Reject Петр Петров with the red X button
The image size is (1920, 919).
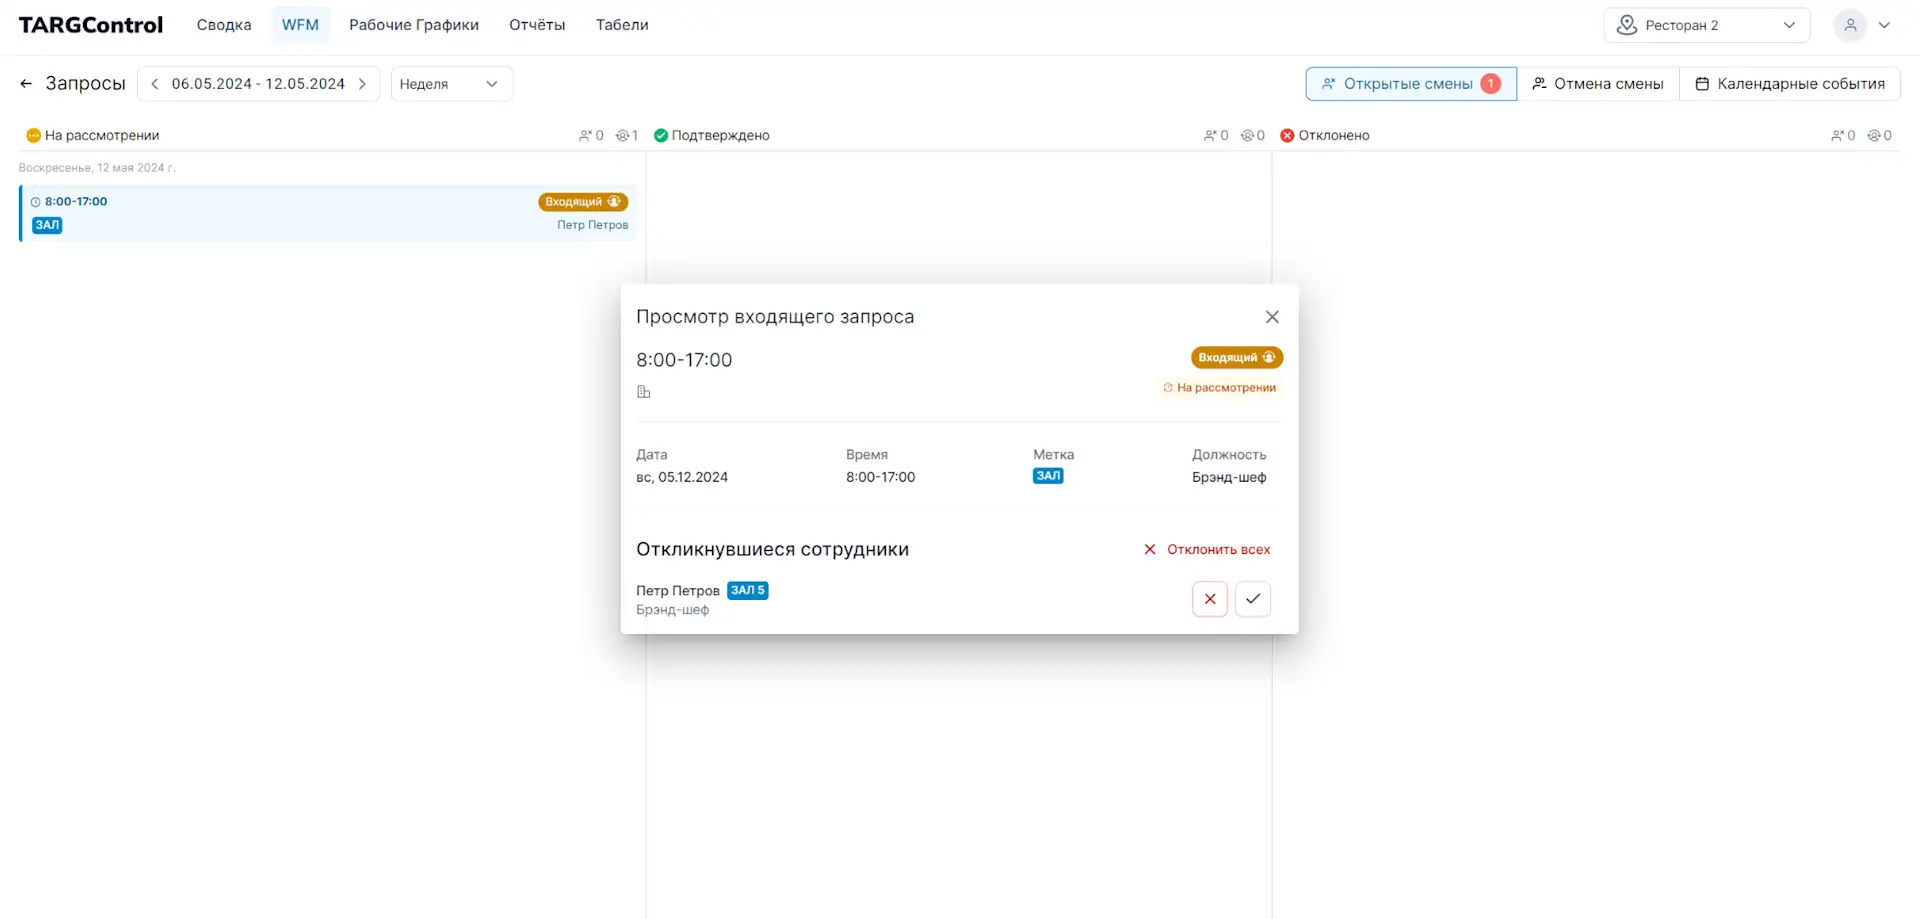[1210, 599]
